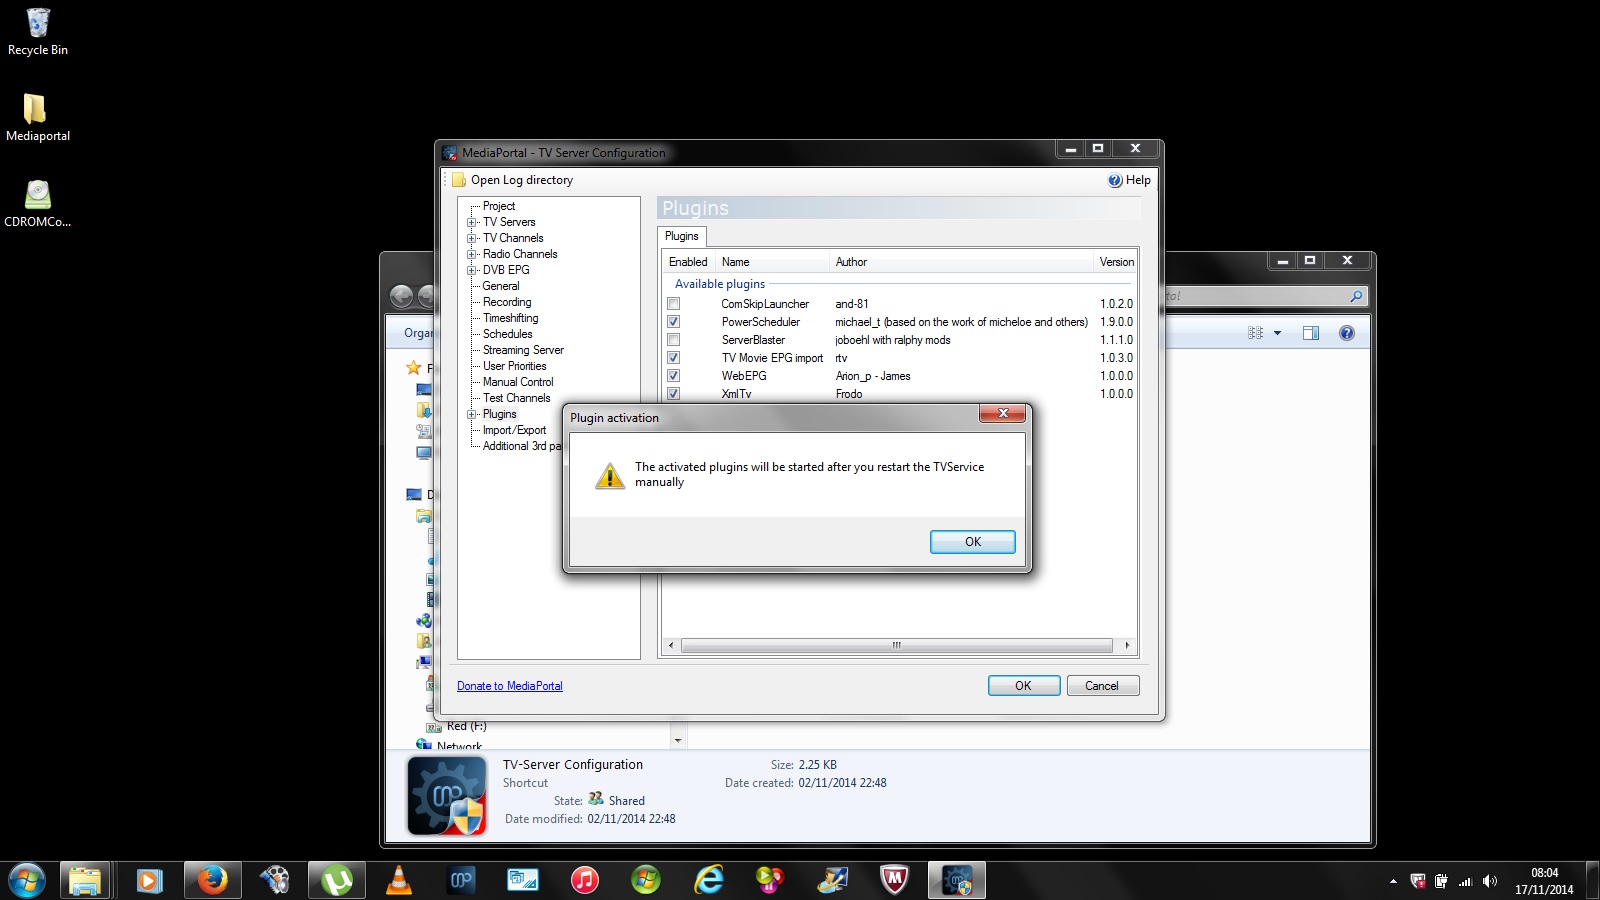Select the Plugins tab
Image resolution: width=1600 pixels, height=900 pixels.
[682, 236]
